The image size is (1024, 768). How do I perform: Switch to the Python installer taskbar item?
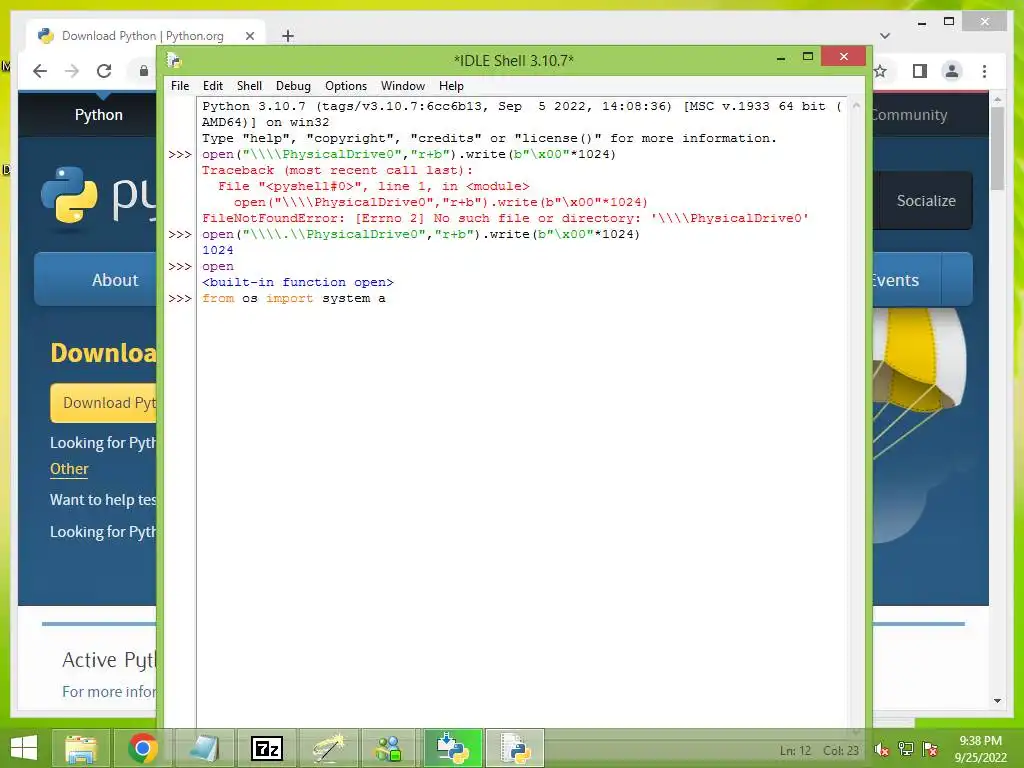tap(453, 748)
